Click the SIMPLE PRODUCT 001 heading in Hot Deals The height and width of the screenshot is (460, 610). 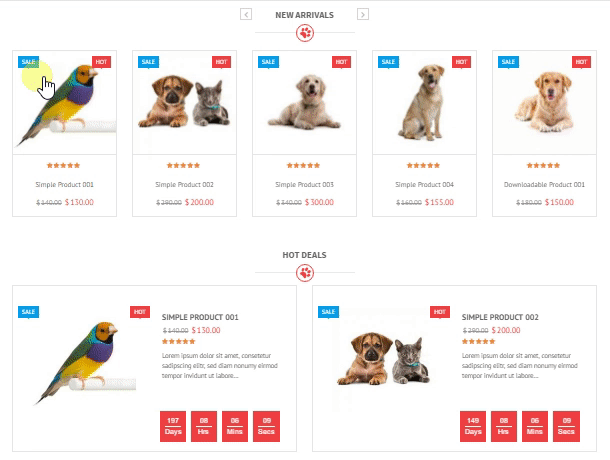pyautogui.click(x=200, y=317)
